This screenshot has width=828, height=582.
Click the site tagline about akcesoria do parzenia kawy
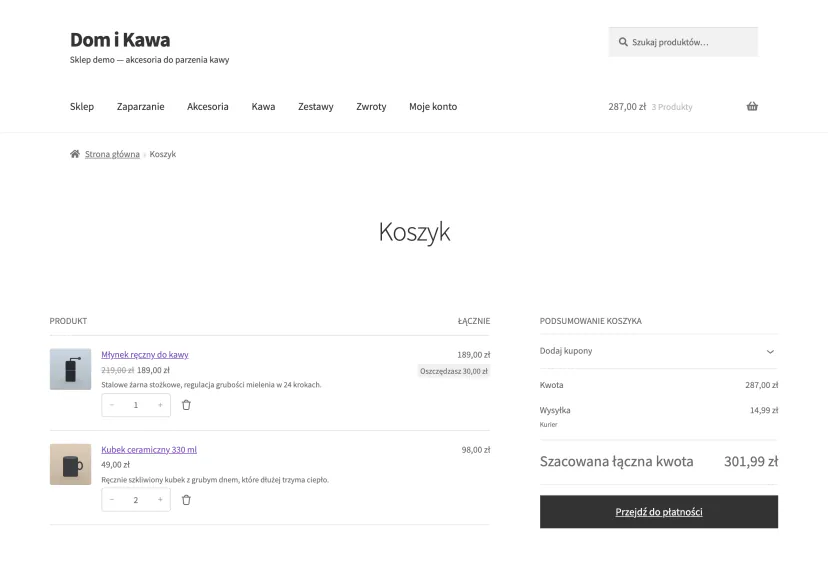point(149,60)
